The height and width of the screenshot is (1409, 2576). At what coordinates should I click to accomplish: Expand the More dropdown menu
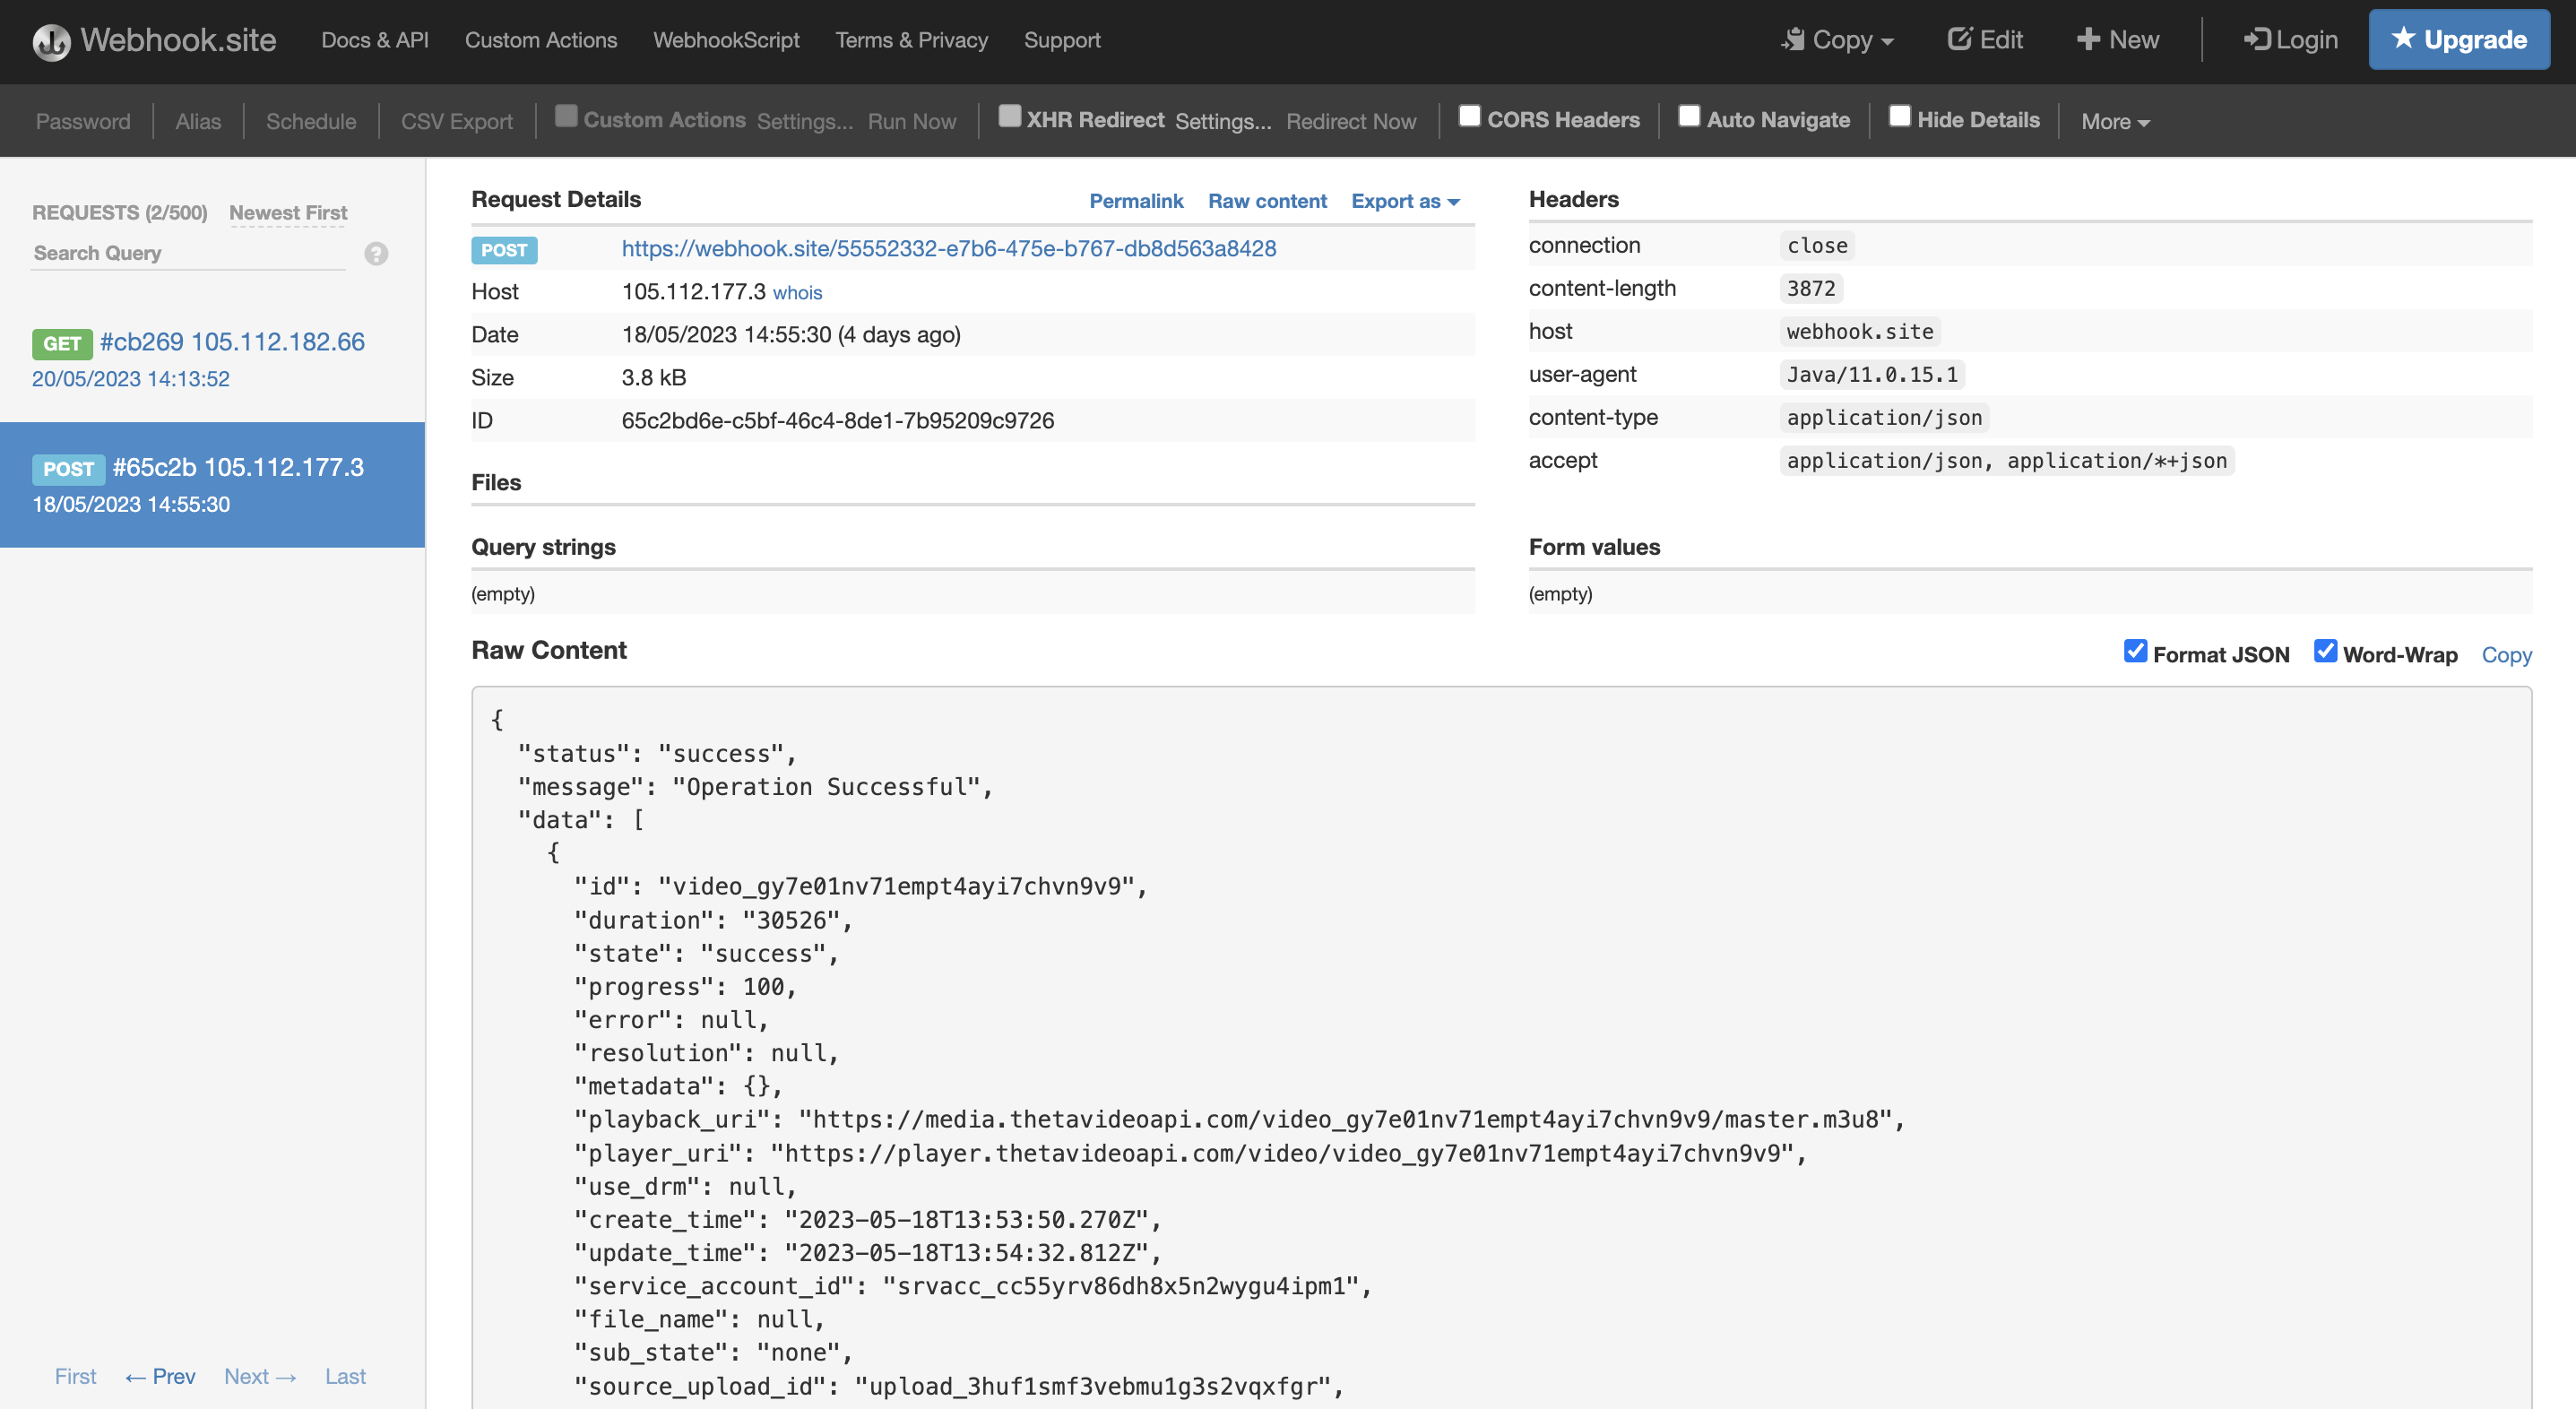2115,121
